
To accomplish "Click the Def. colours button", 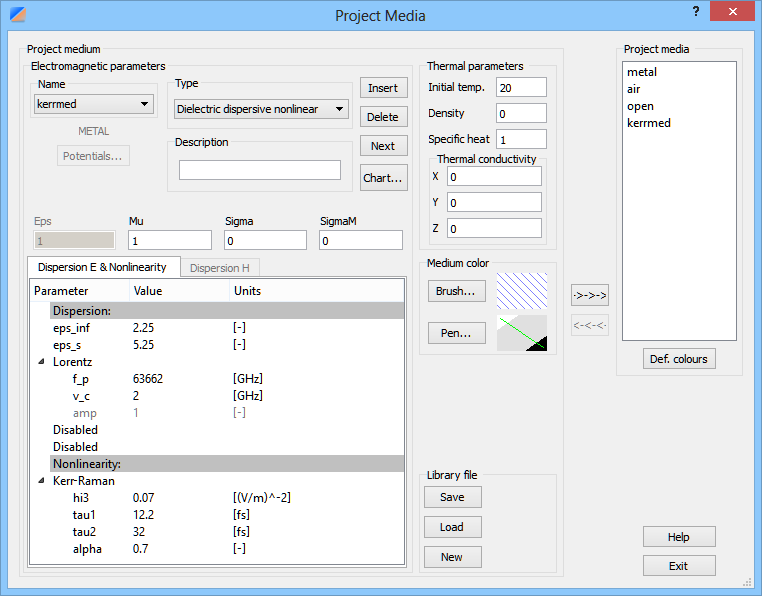I will [679, 359].
